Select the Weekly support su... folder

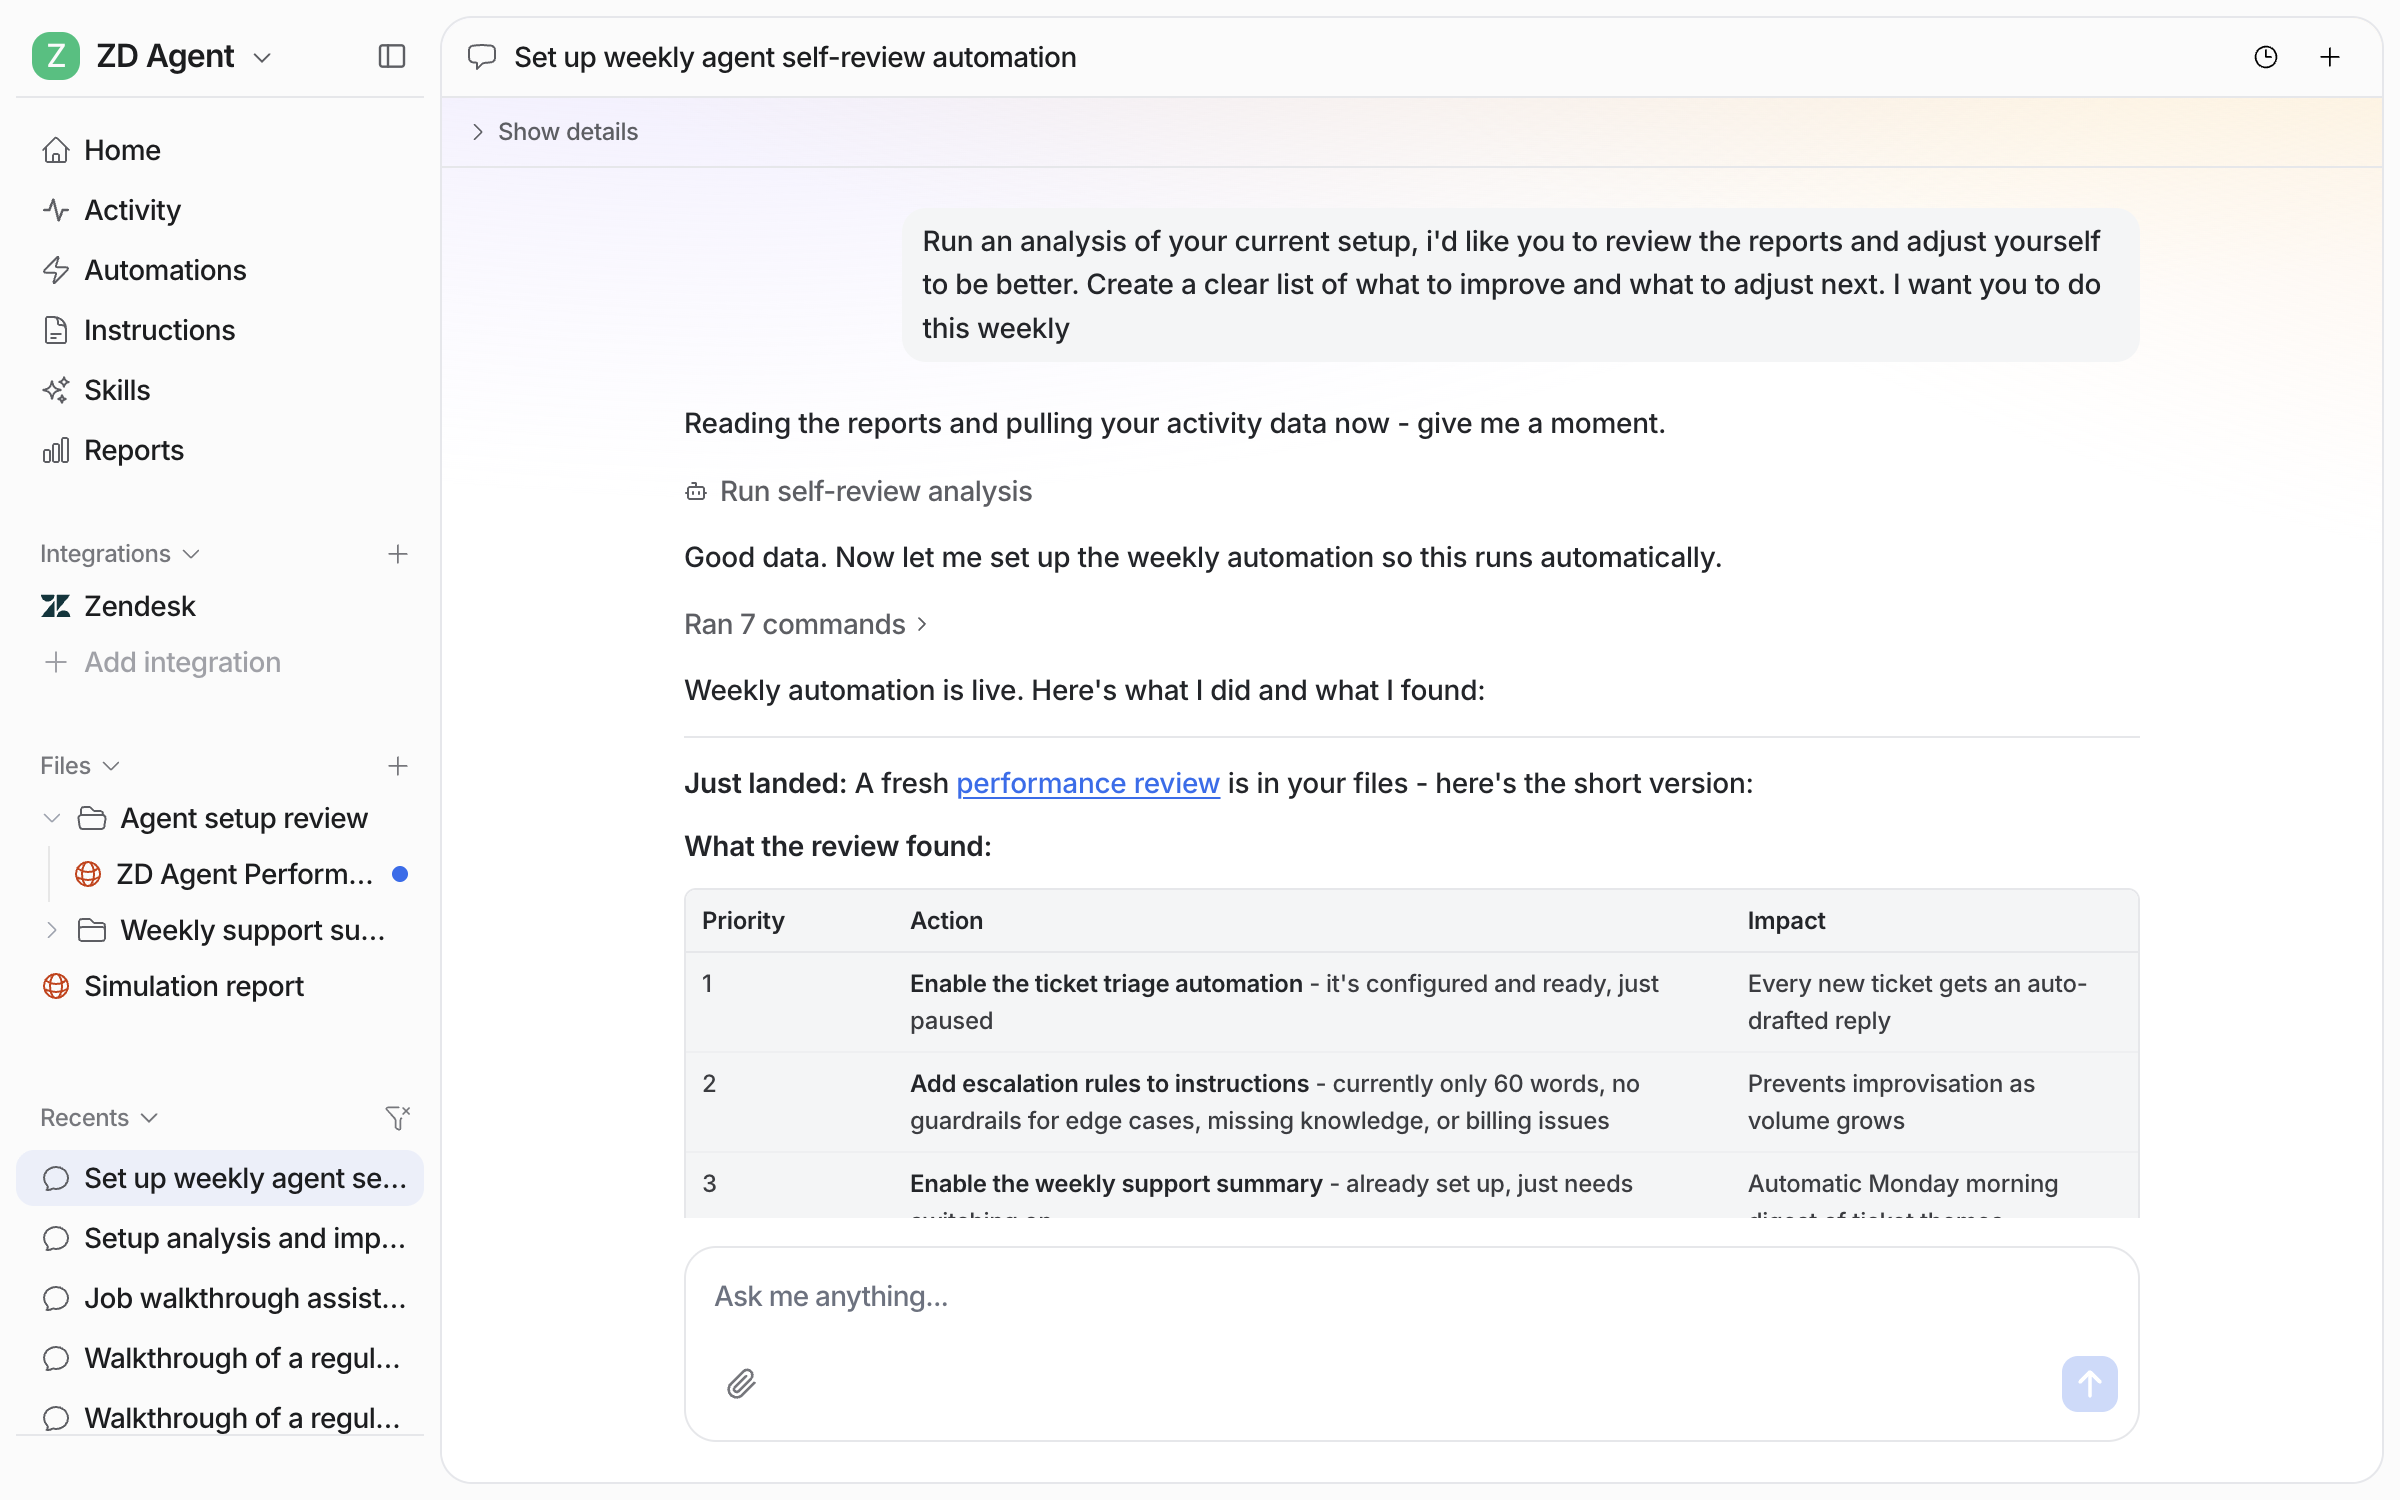tap(250, 930)
